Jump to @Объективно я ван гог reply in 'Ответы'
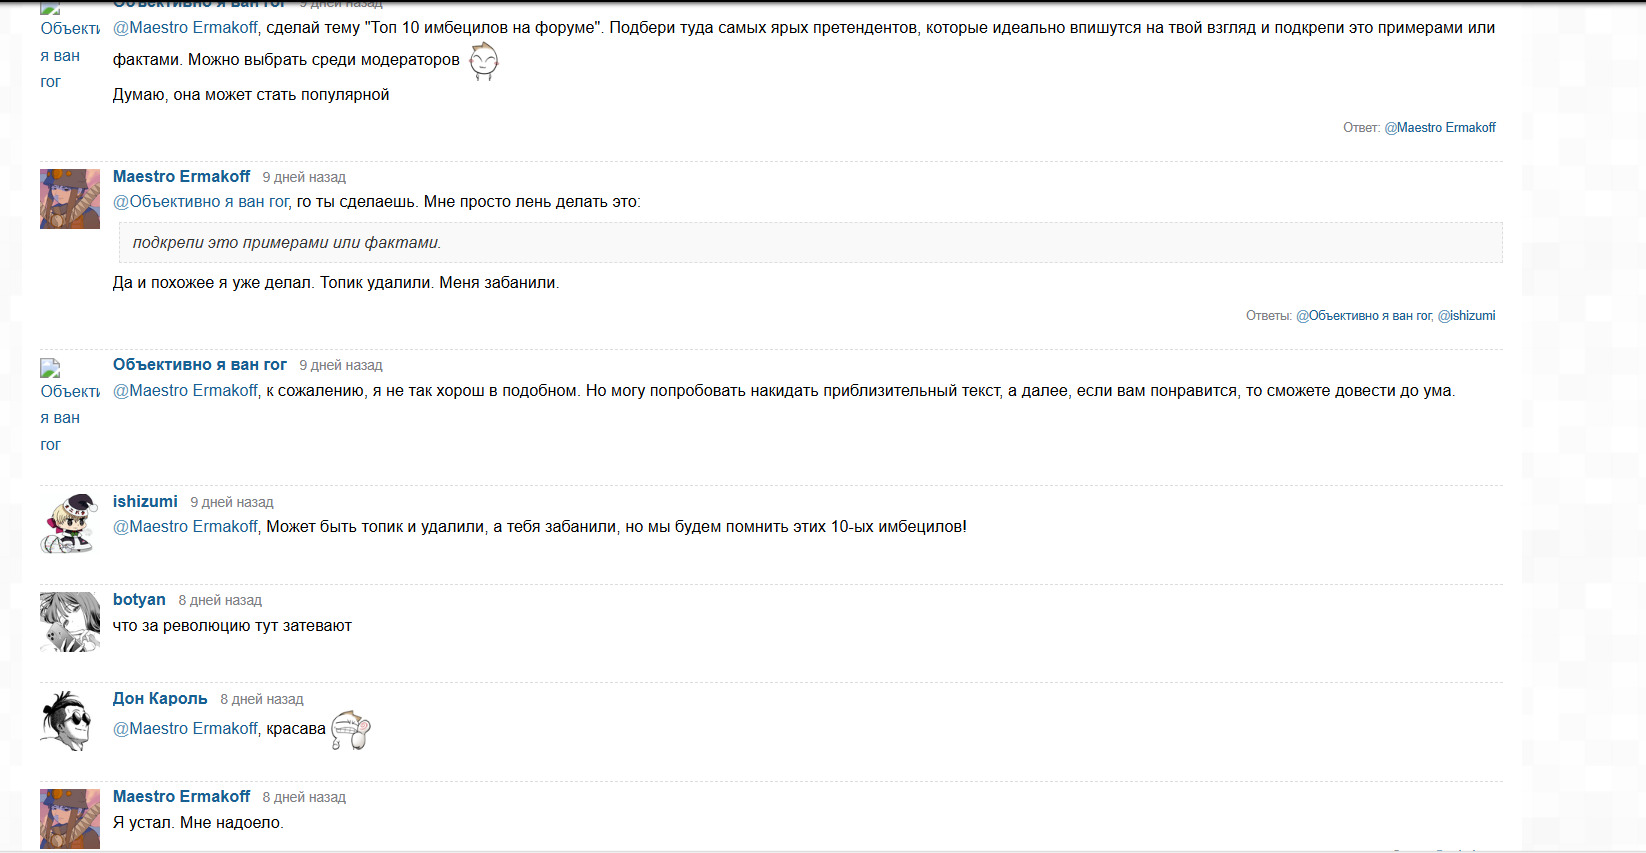This screenshot has width=1646, height=853. (1364, 315)
